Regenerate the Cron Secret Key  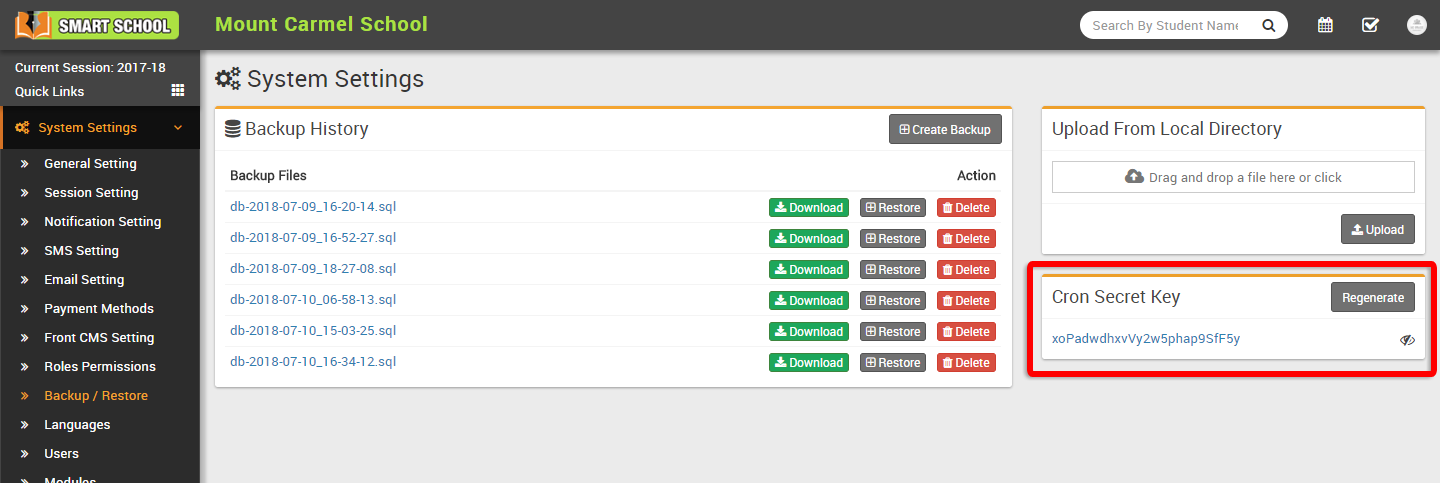pos(1372,297)
